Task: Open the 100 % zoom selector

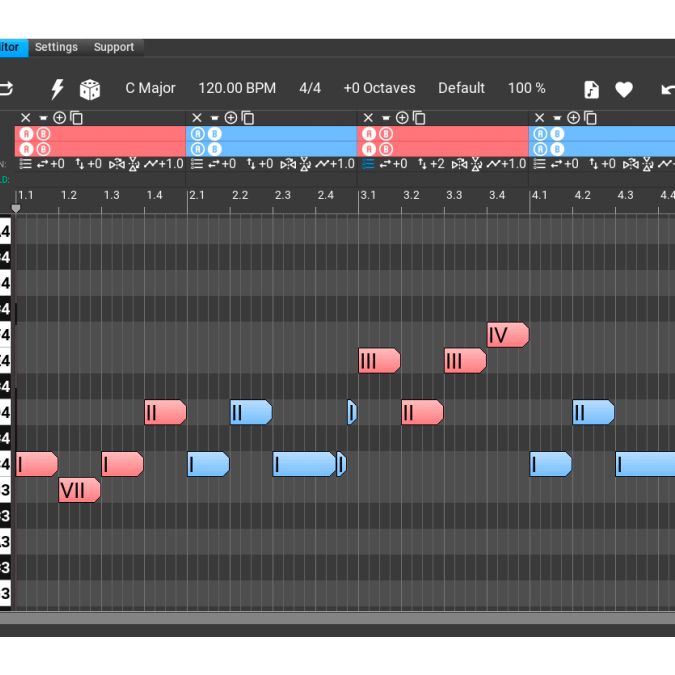Action: click(526, 88)
